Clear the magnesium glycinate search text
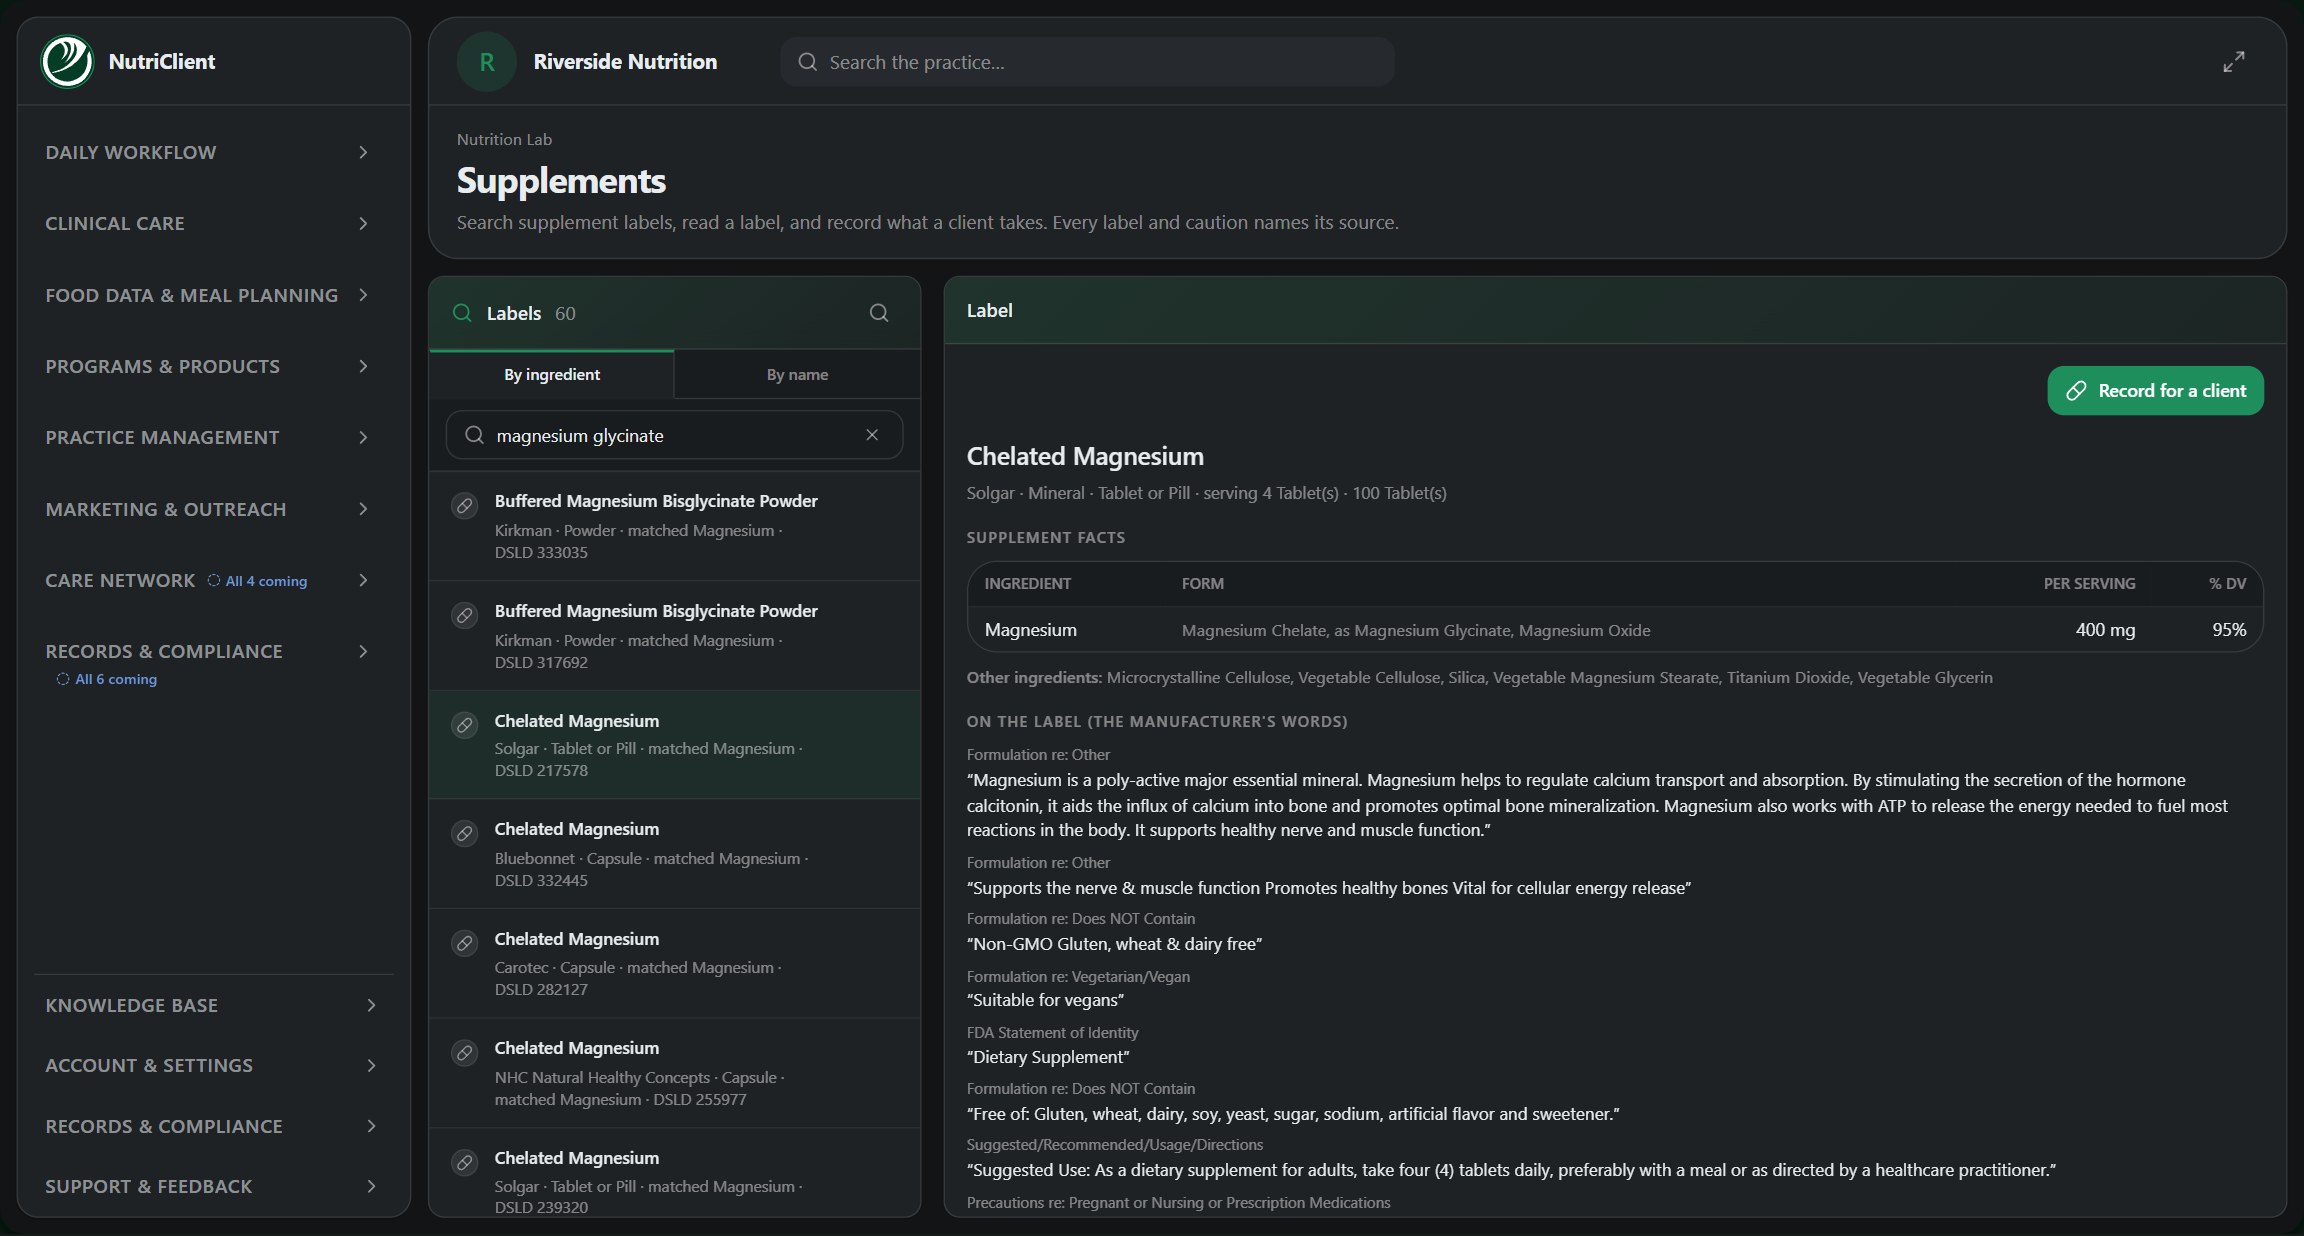This screenshot has height=1236, width=2304. click(x=872, y=435)
